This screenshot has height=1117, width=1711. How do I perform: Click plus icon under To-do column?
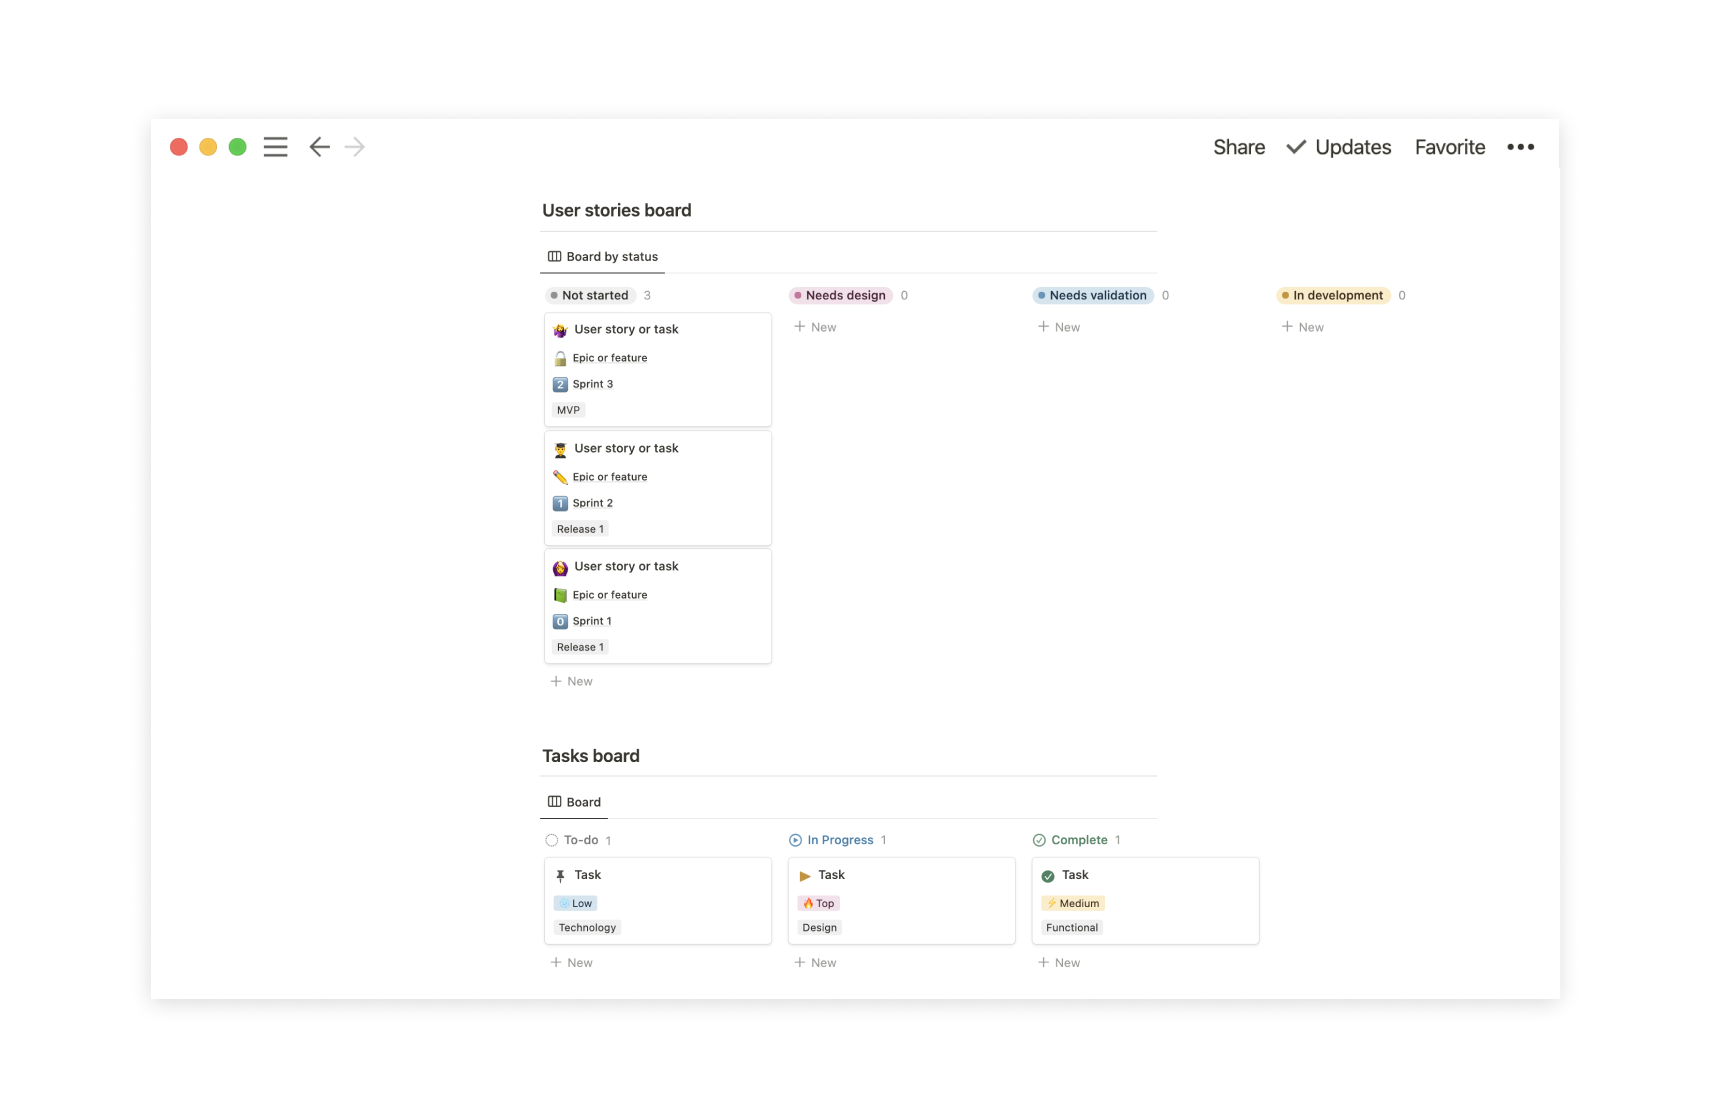[556, 962]
